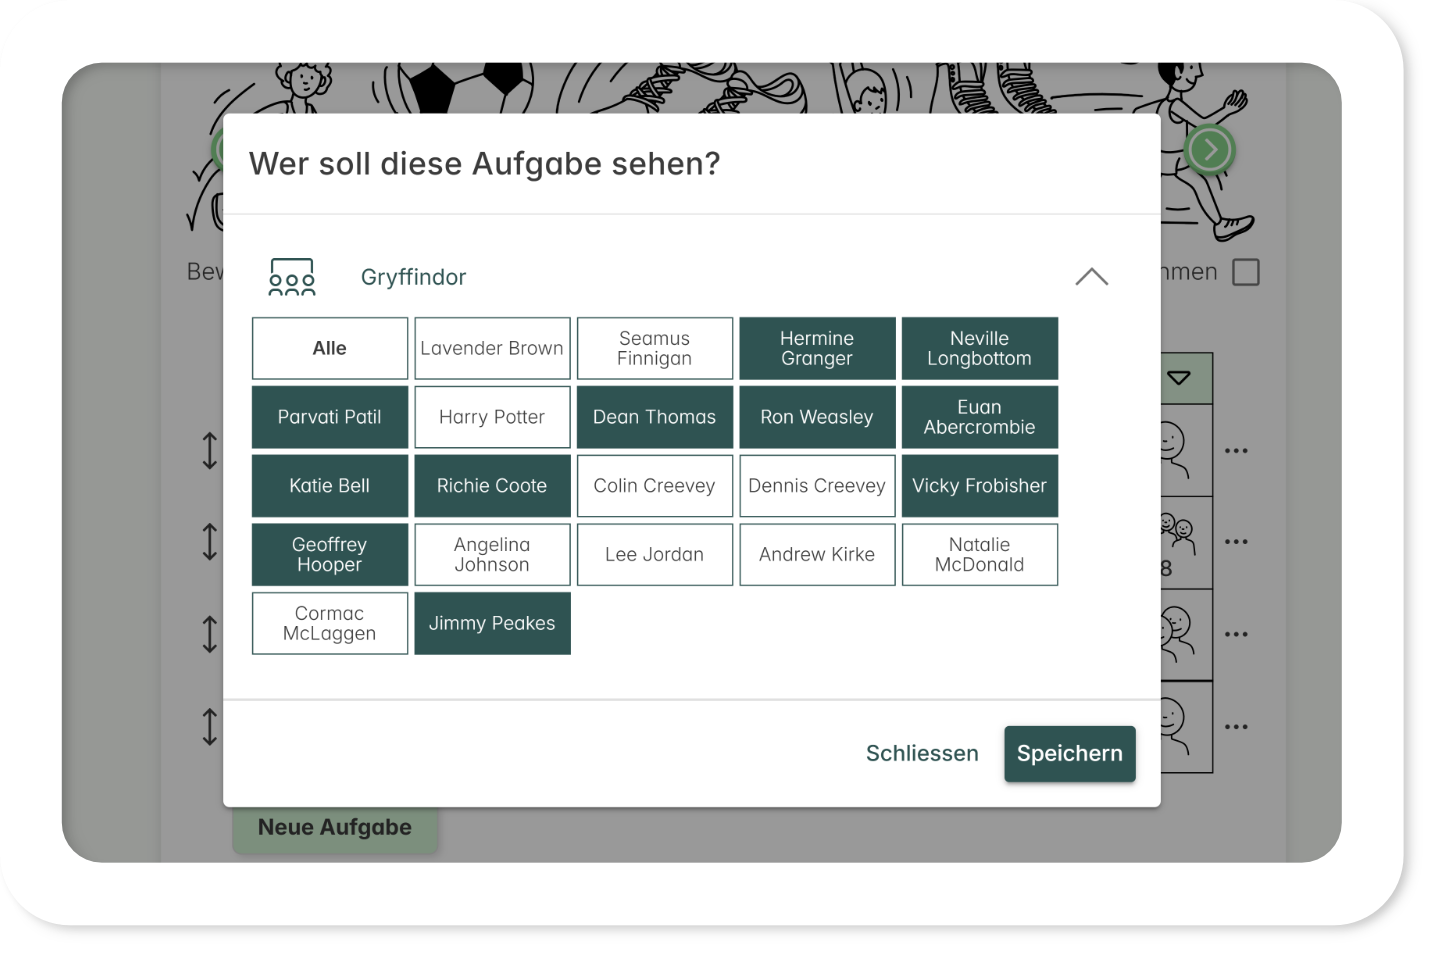This screenshot has width=1450, height=980.
Task: Select Harry Potter
Action: tap(492, 417)
